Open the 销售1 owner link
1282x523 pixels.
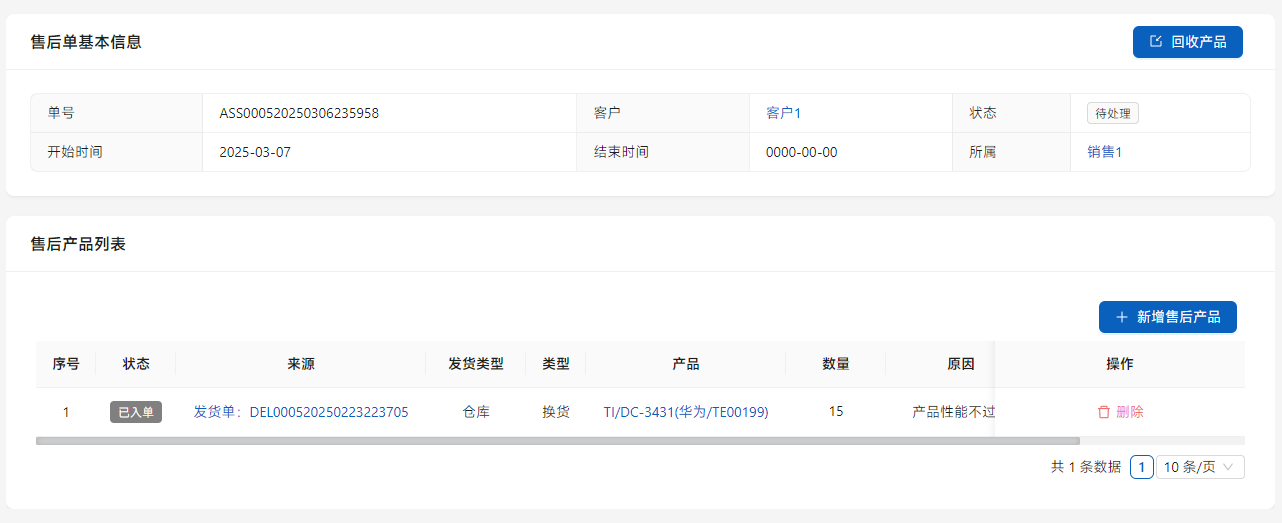1104,152
